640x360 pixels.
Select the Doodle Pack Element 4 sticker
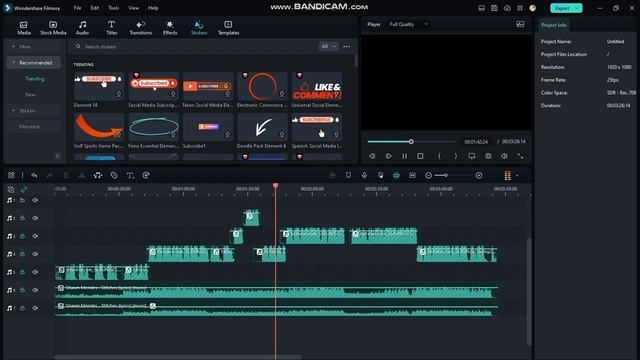pos(262,127)
